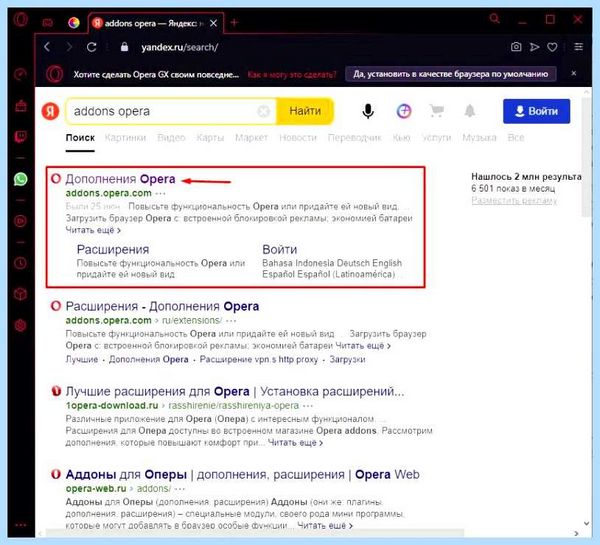The image size is (600, 545).
Task: Expand 'Читать ещё' under first result
Action: [x=93, y=230]
